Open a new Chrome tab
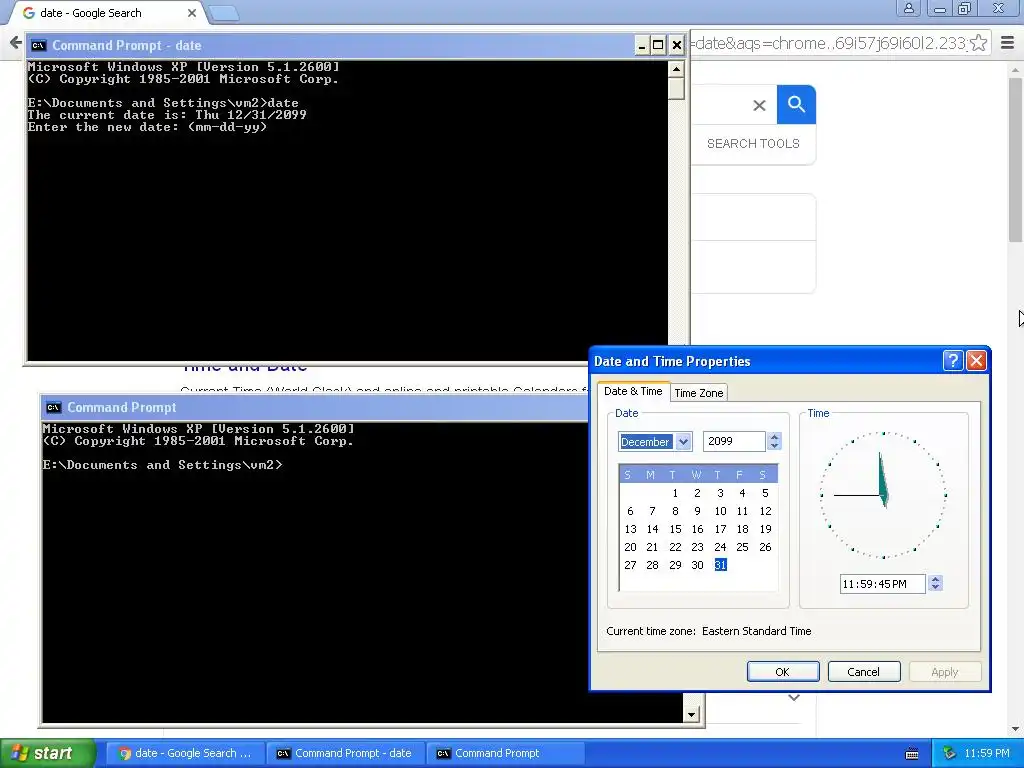This screenshot has height=768, width=1024. tap(224, 12)
